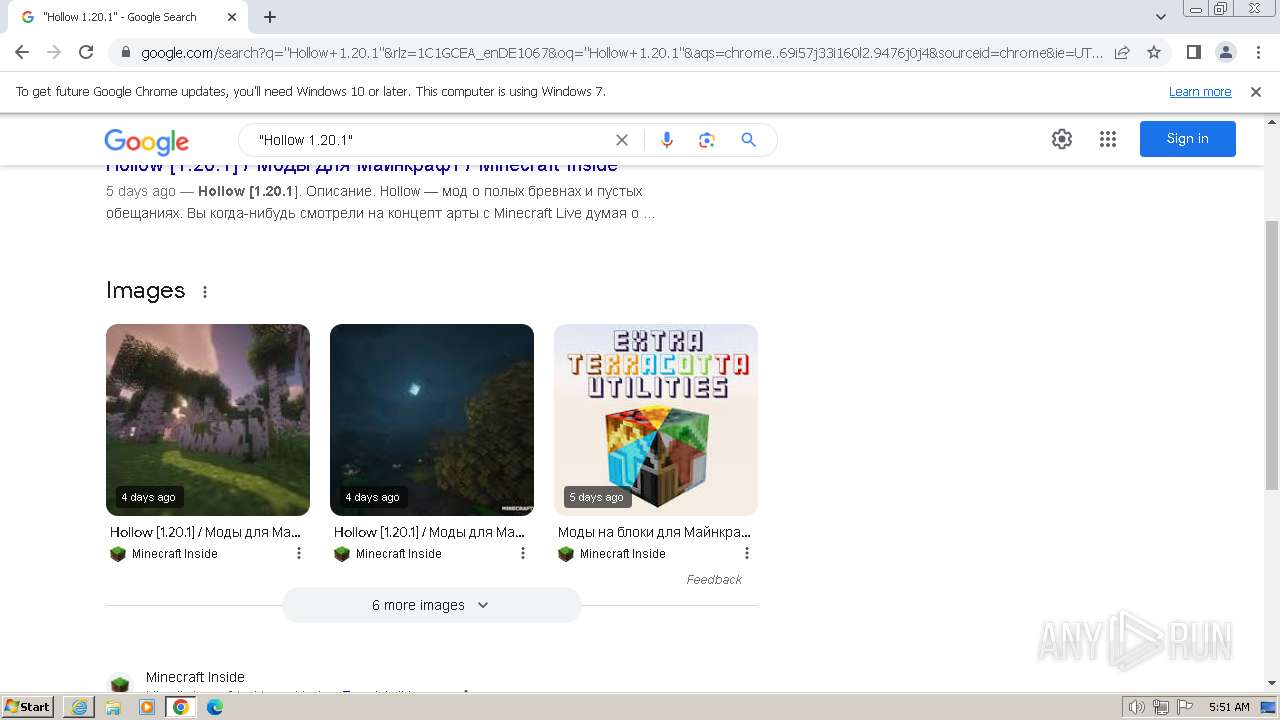This screenshot has width=1280, height=720.
Task: Open network status tray icon
Action: [1160, 707]
